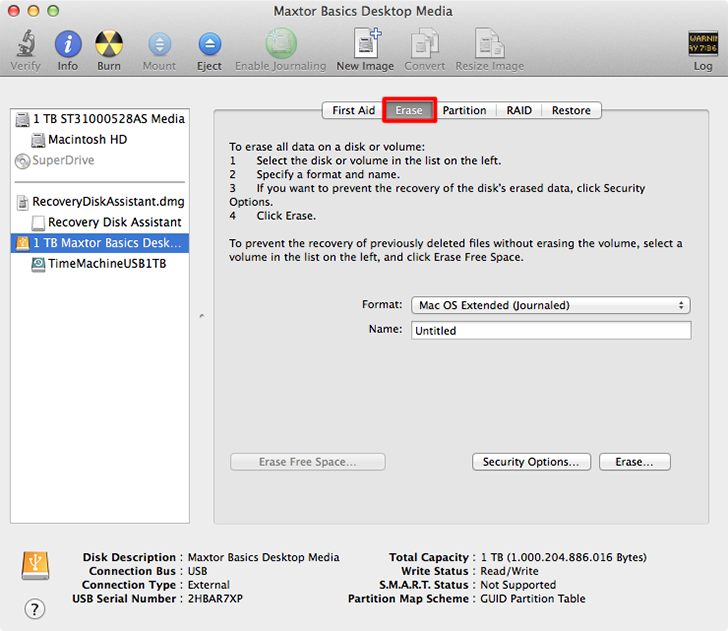Click the Read/Write status text
The height and width of the screenshot is (631, 728).
(509, 571)
